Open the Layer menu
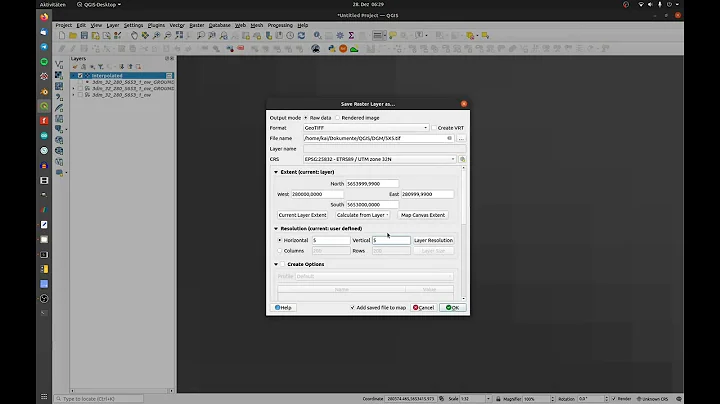 [x=113, y=25]
